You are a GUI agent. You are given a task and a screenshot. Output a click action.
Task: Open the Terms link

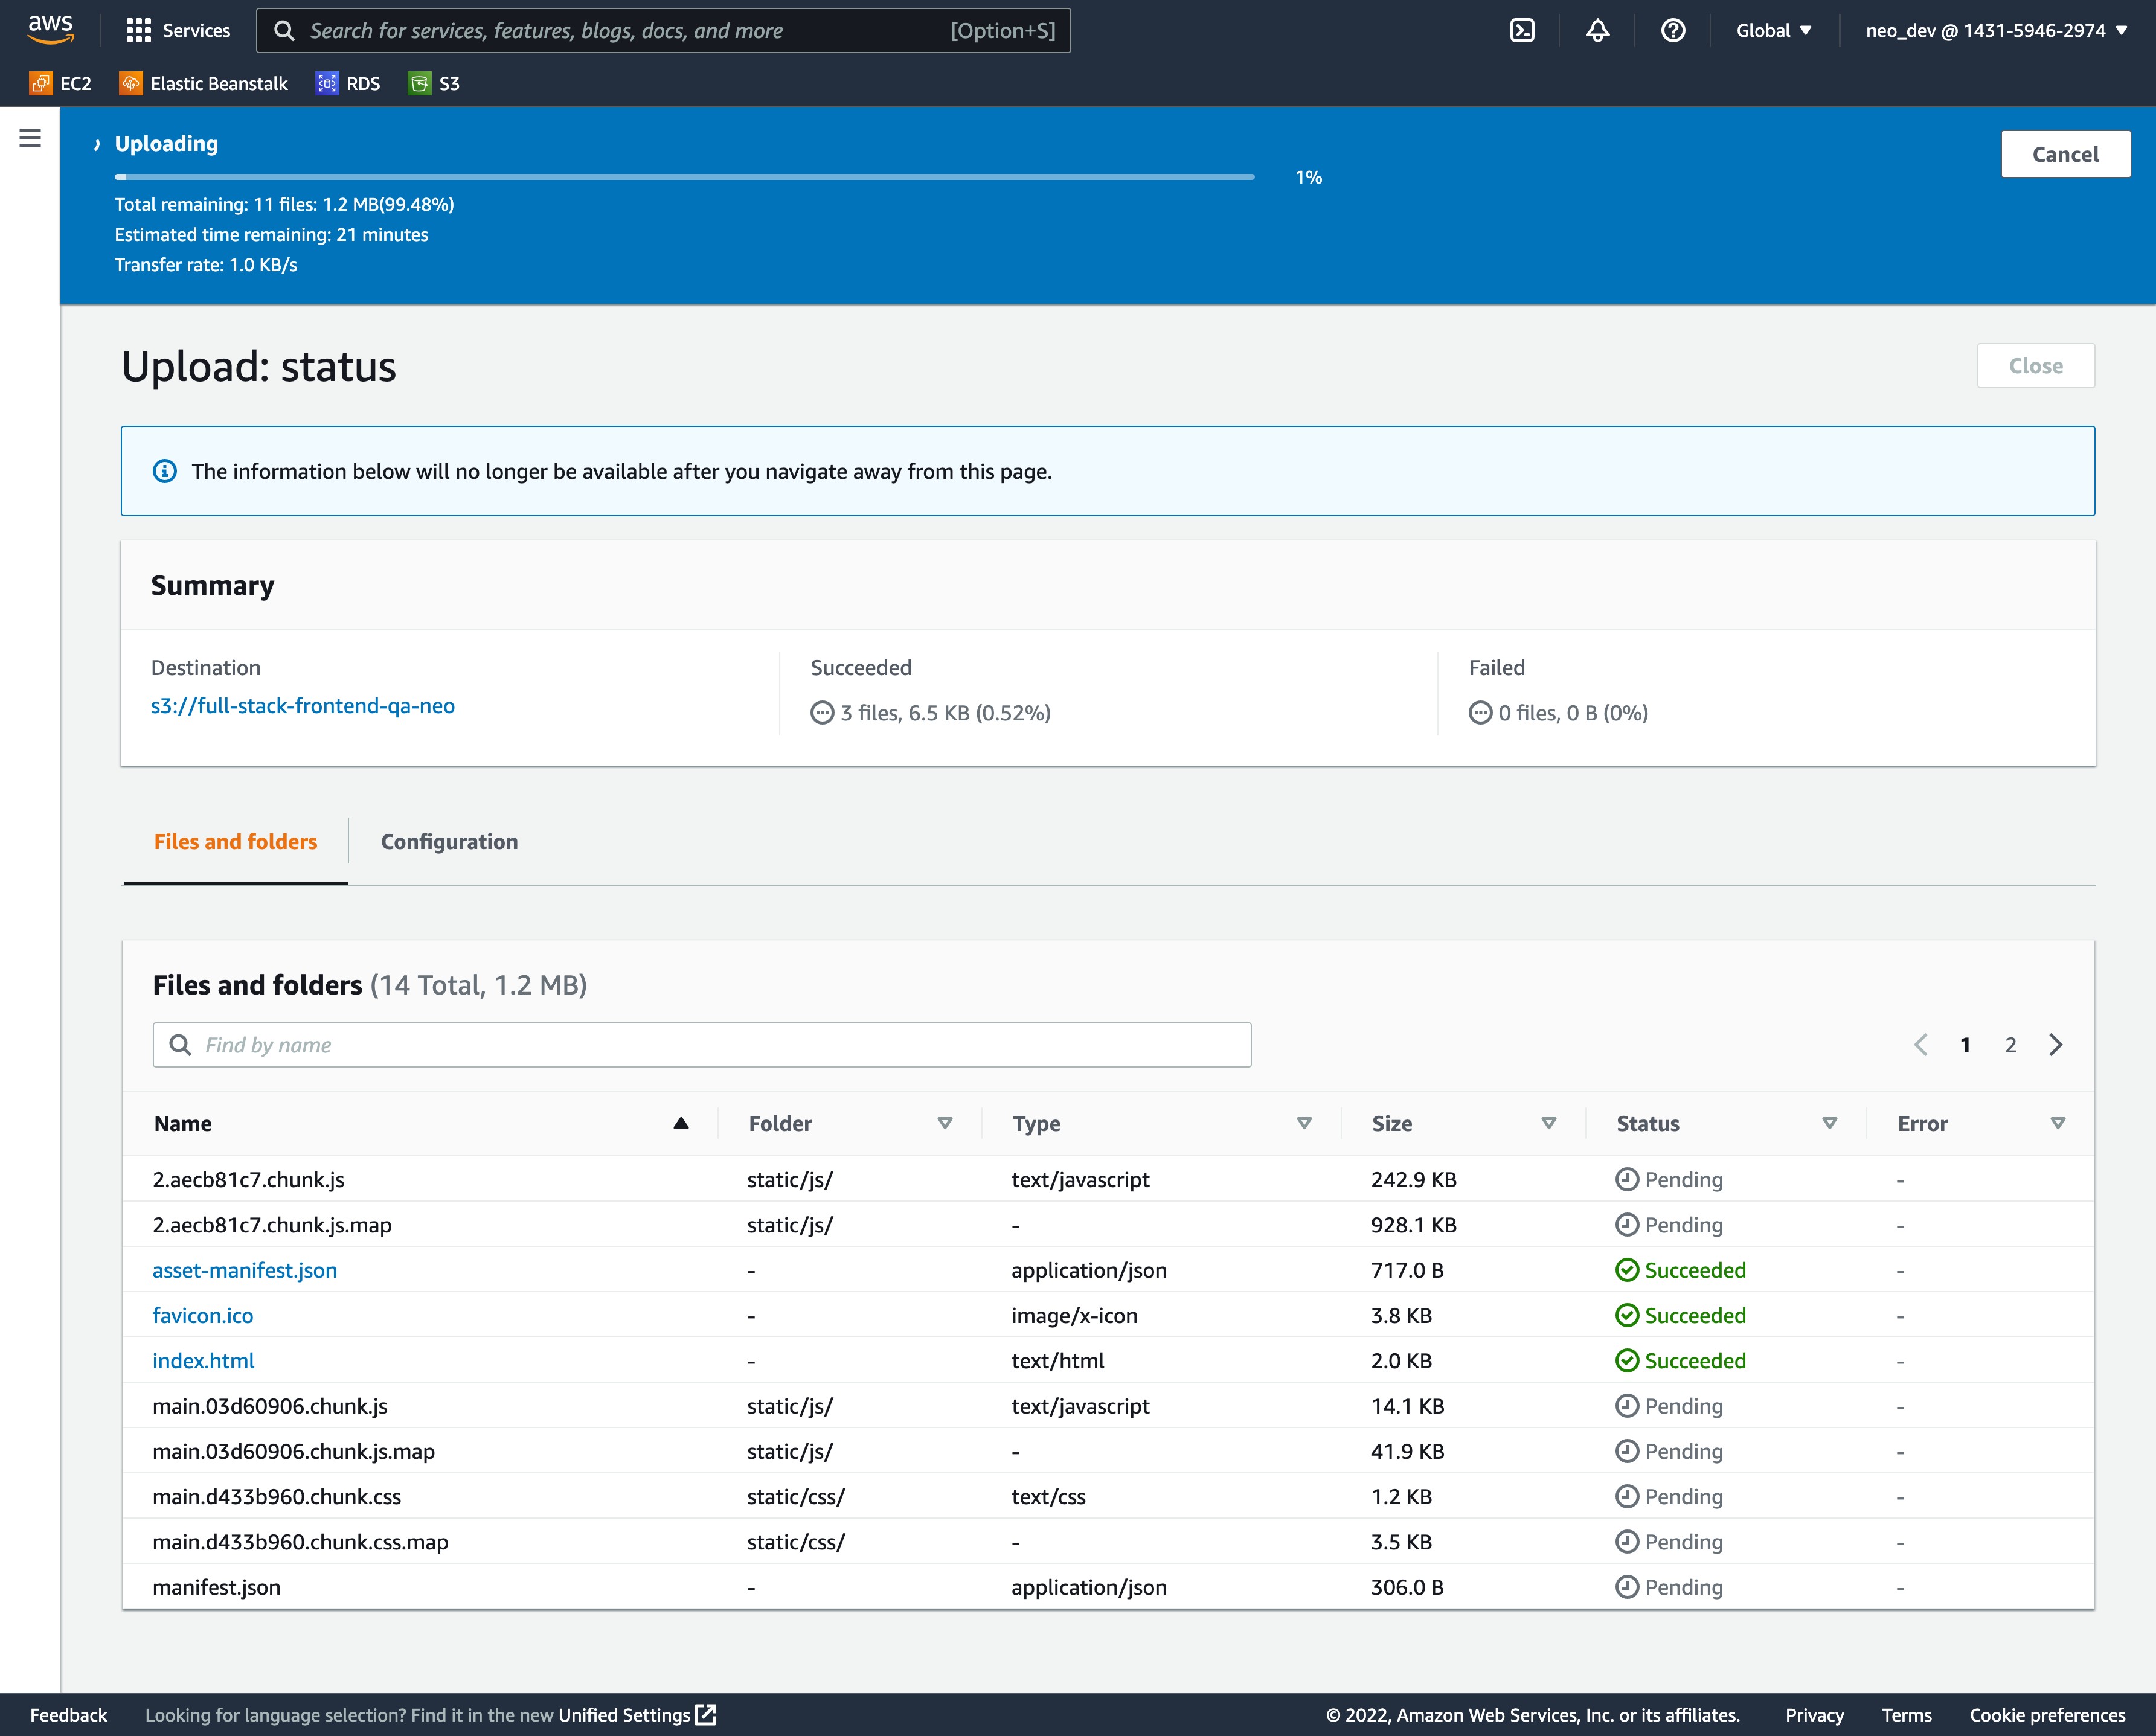click(1906, 1715)
